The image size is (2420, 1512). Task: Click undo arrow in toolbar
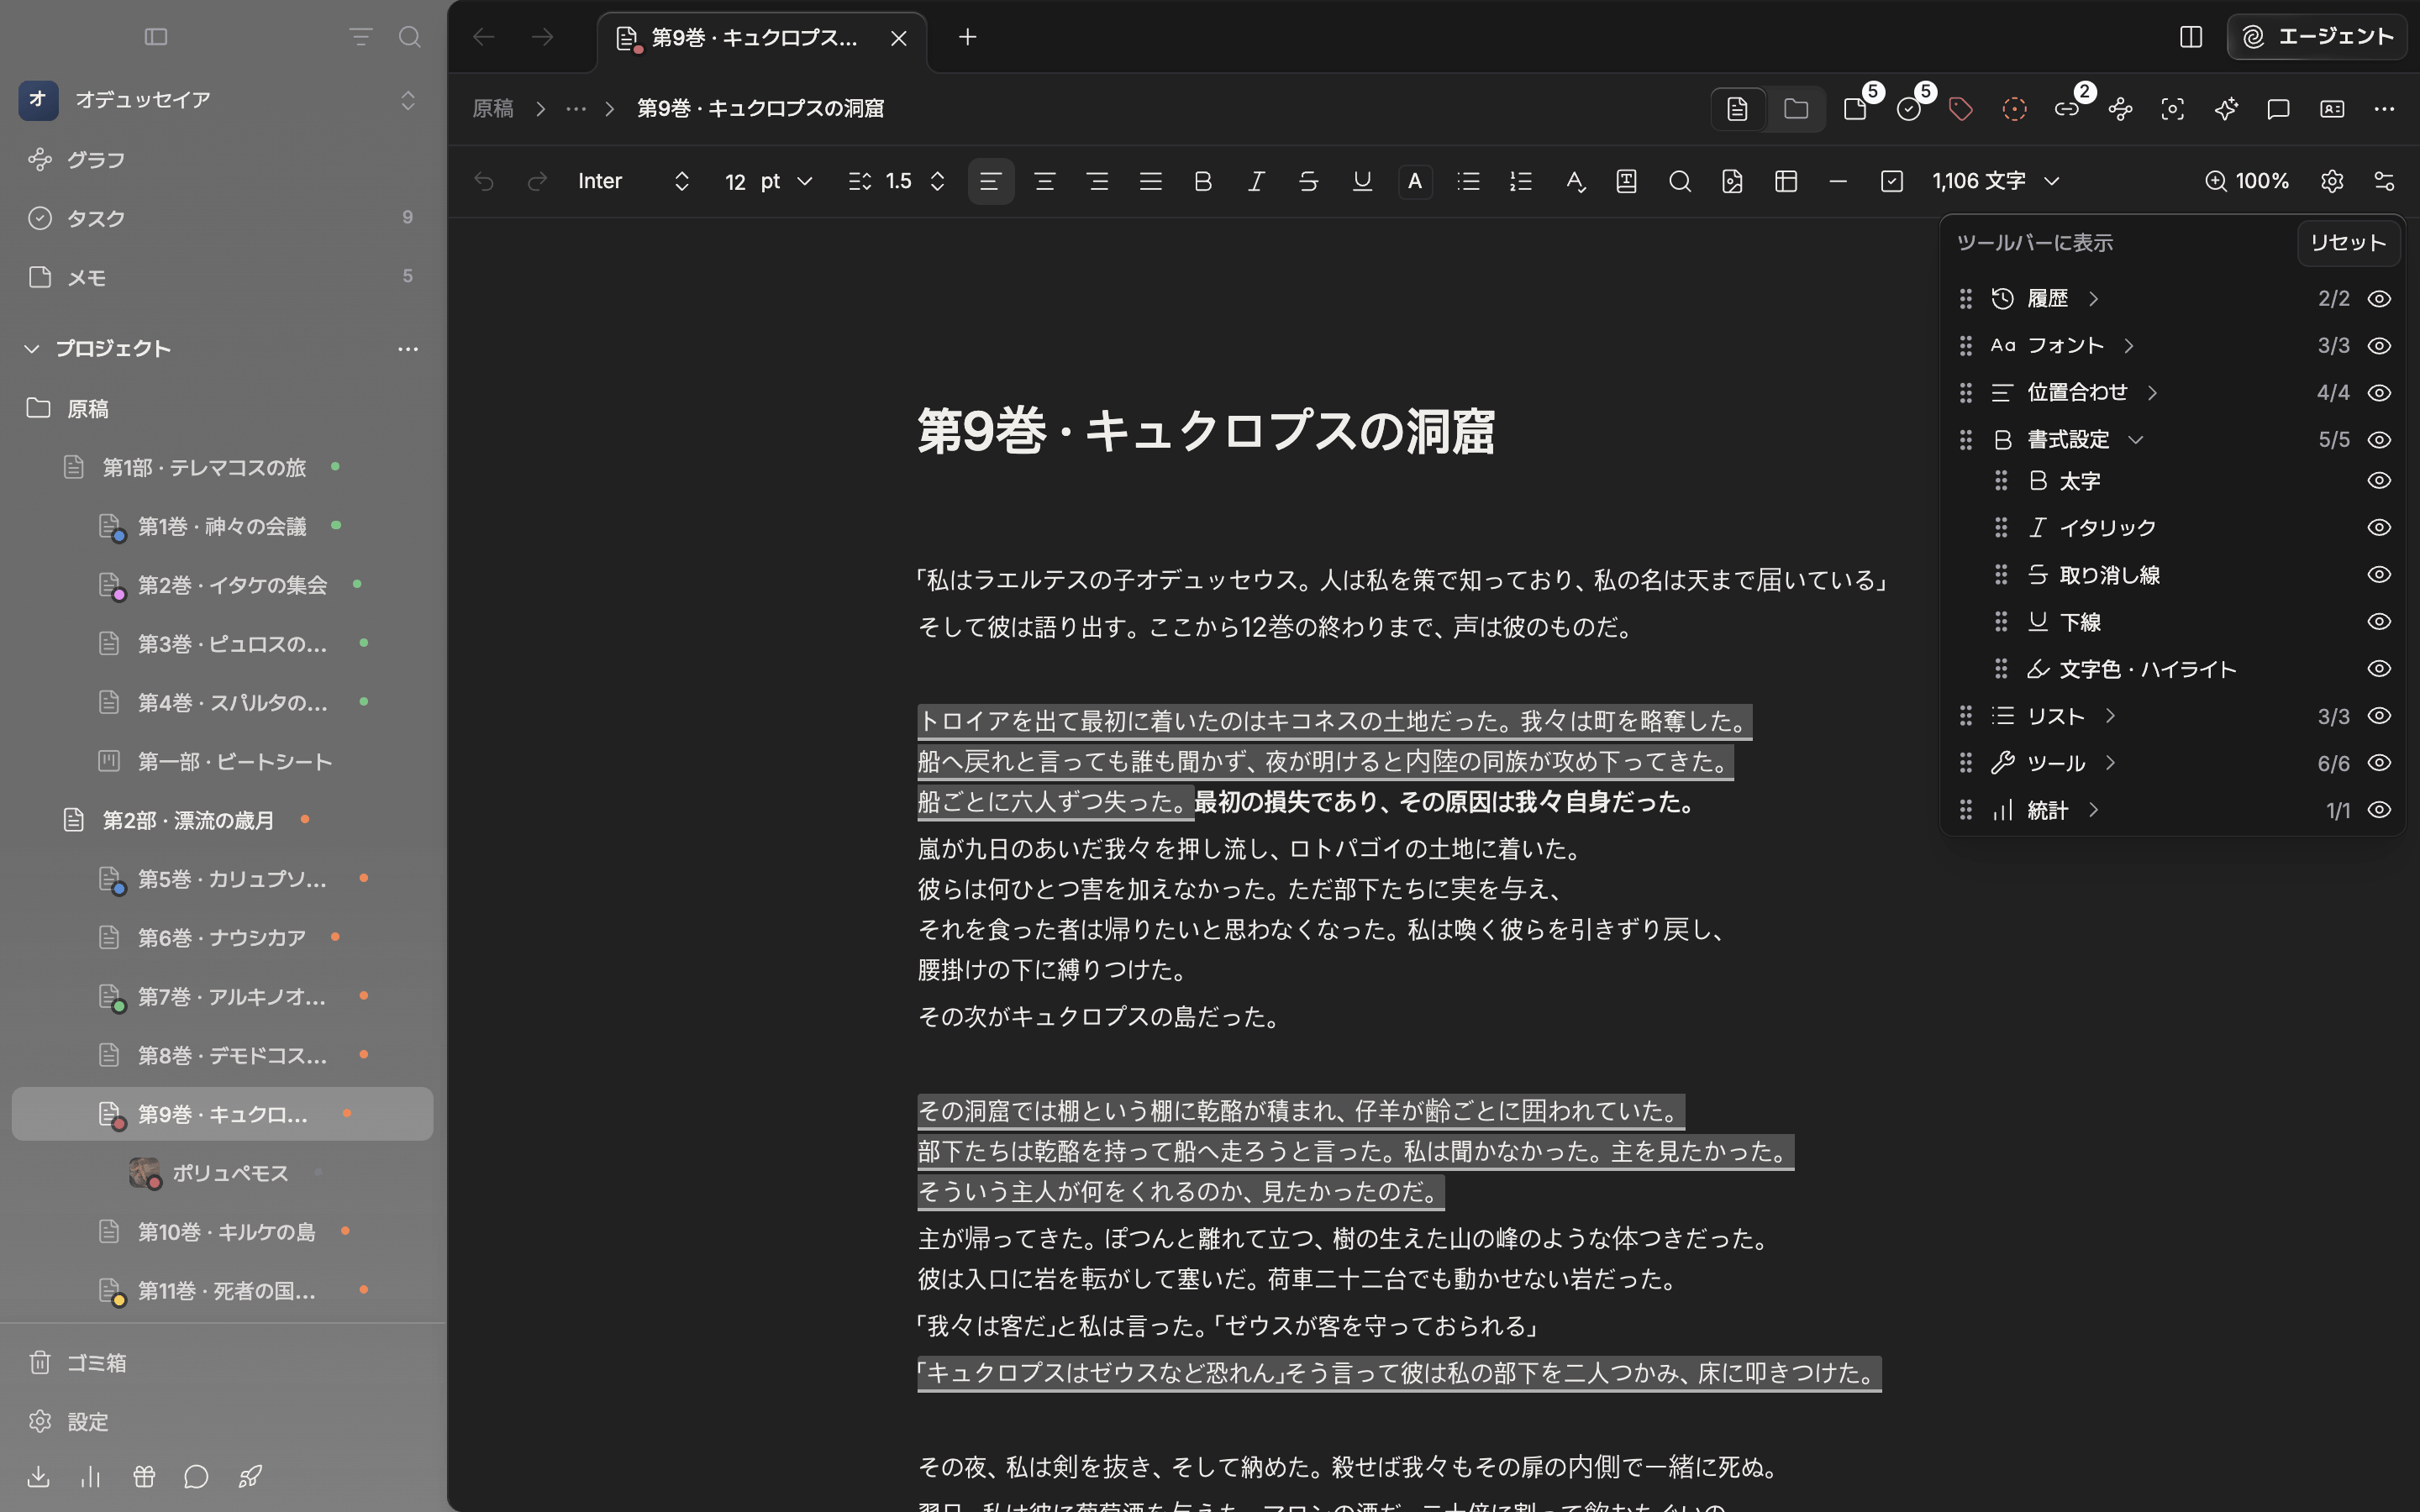[484, 181]
